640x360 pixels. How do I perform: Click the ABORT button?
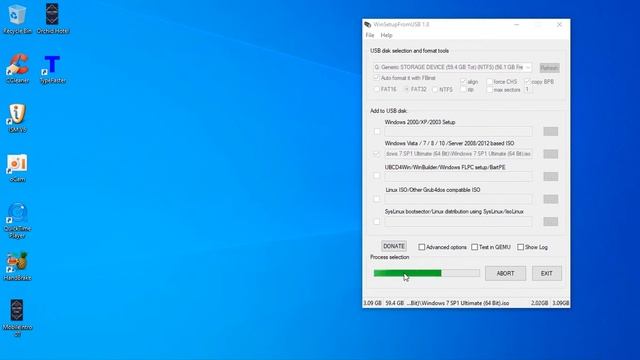505,273
